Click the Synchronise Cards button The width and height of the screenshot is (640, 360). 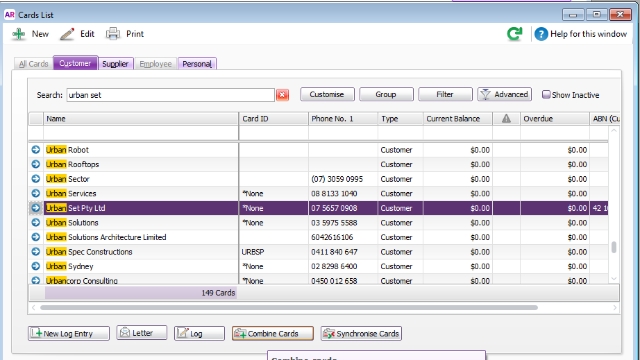point(361,333)
